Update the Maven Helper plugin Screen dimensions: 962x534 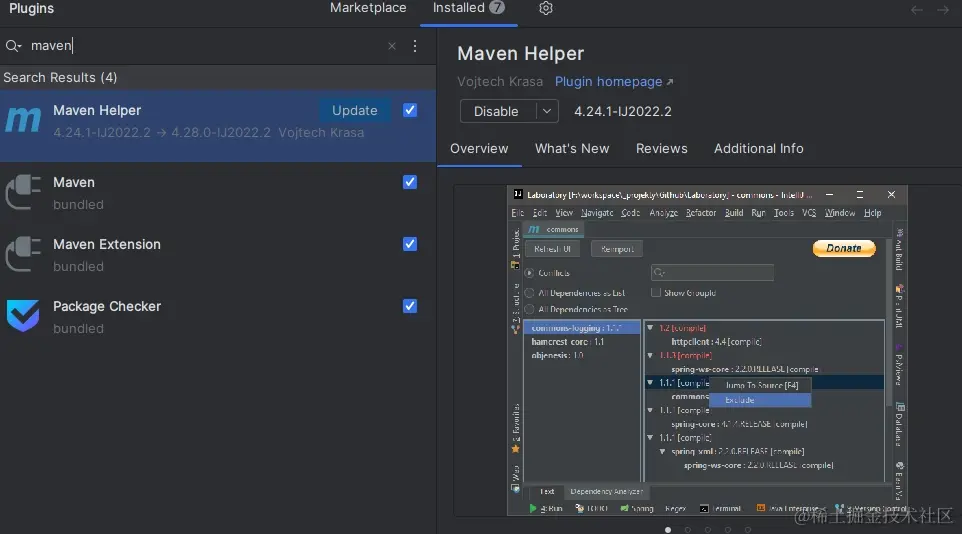[355, 110]
